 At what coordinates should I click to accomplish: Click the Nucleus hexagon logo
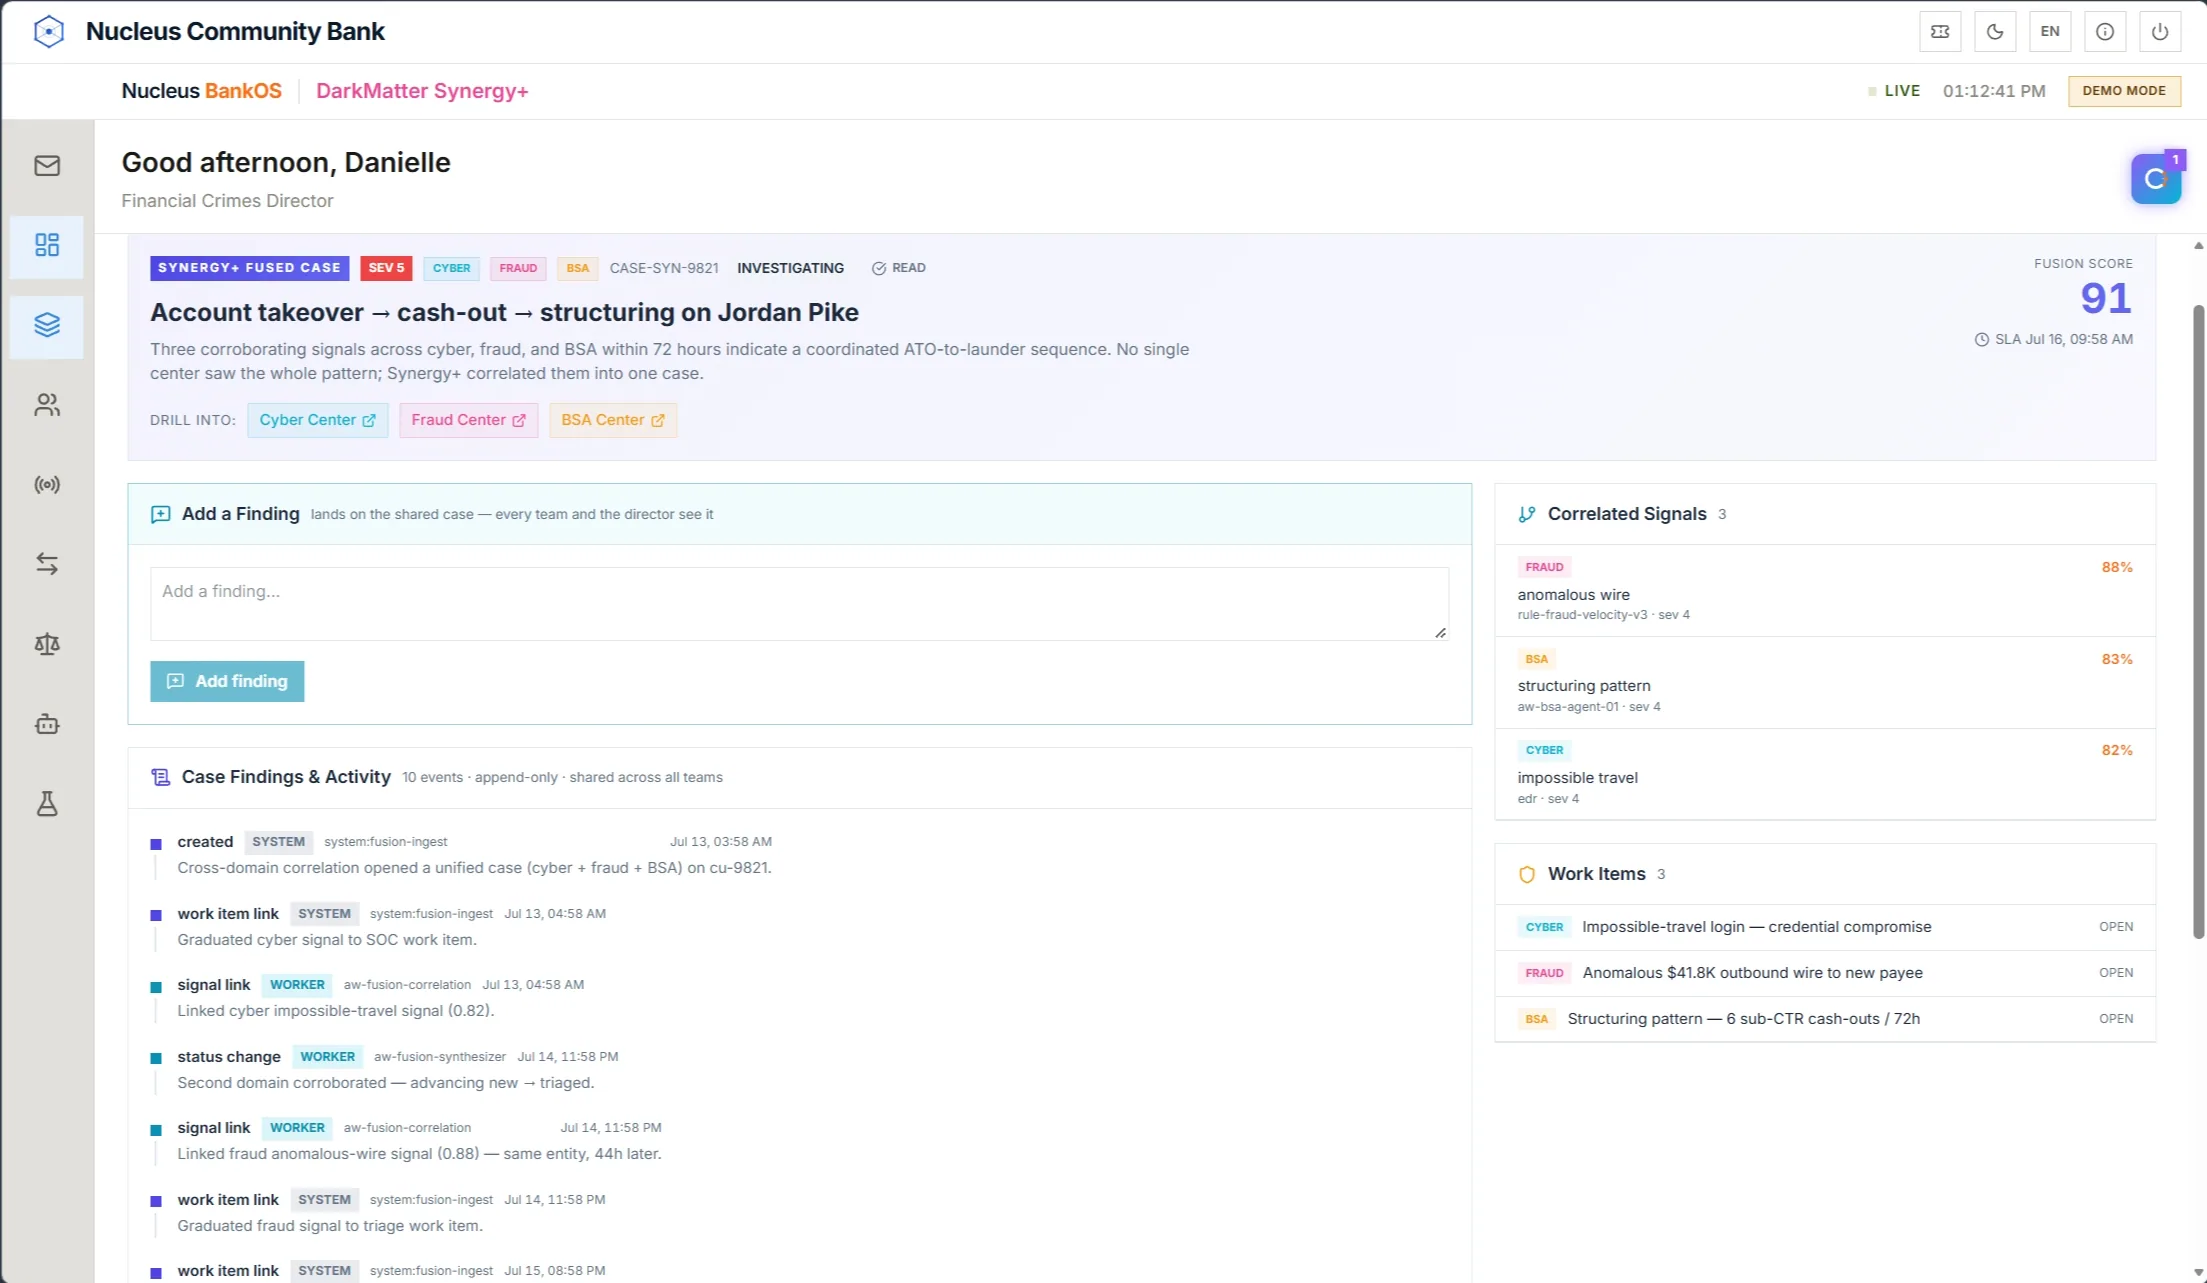(x=48, y=31)
